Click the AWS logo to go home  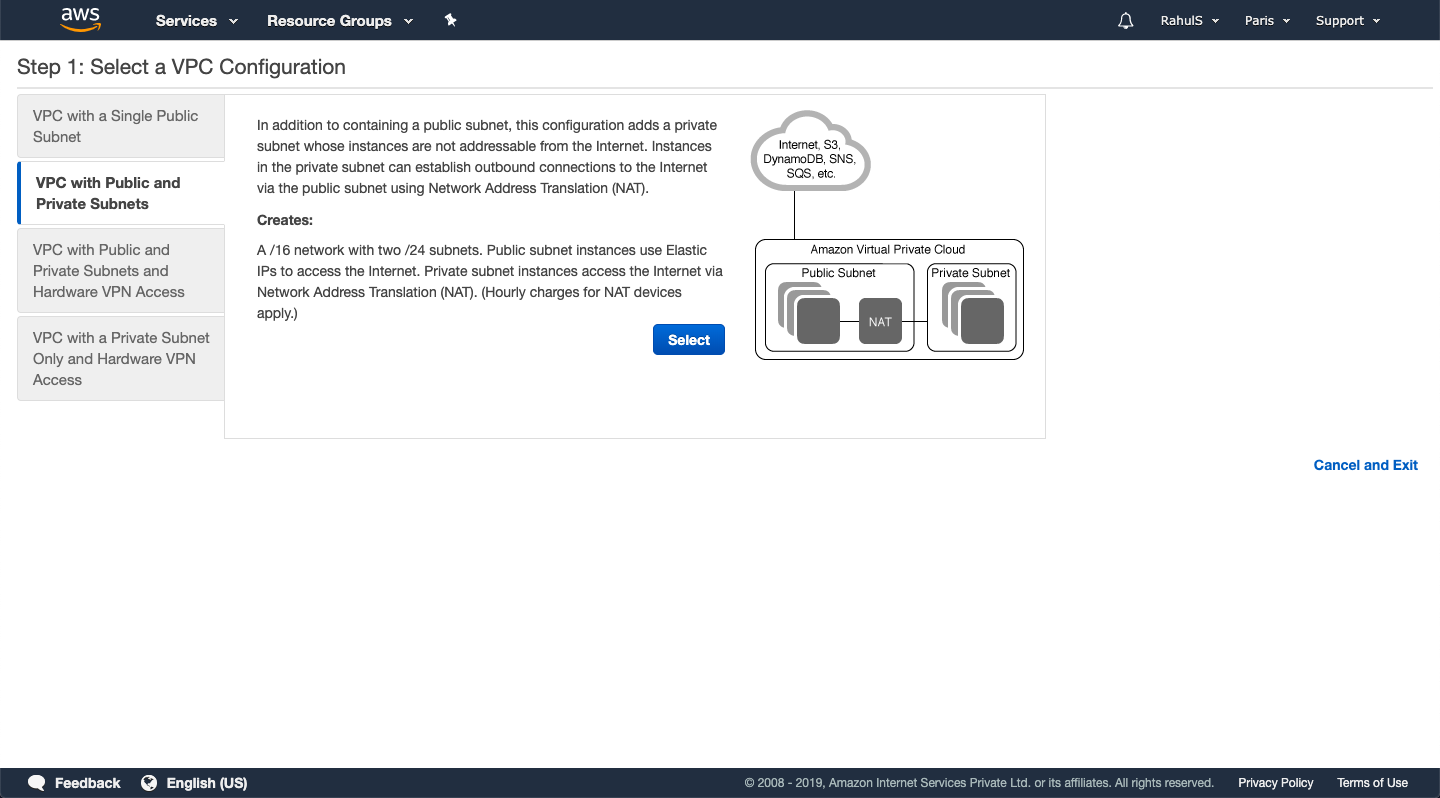80,20
